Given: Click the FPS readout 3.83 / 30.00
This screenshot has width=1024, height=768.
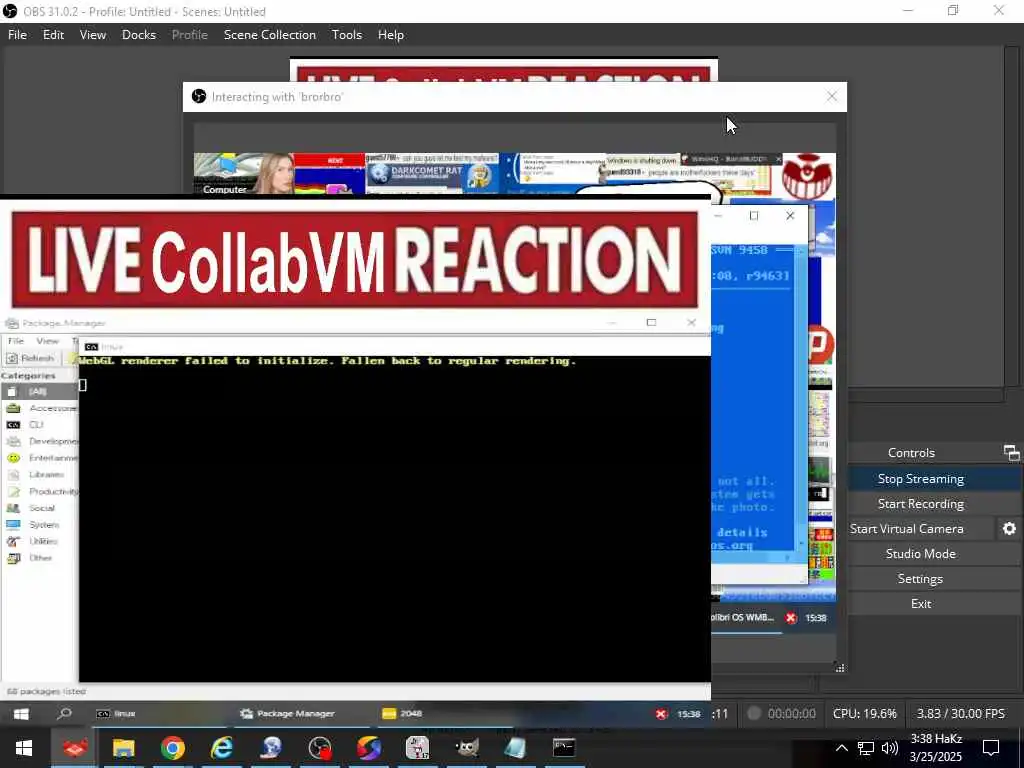Looking at the screenshot, I should 960,714.
